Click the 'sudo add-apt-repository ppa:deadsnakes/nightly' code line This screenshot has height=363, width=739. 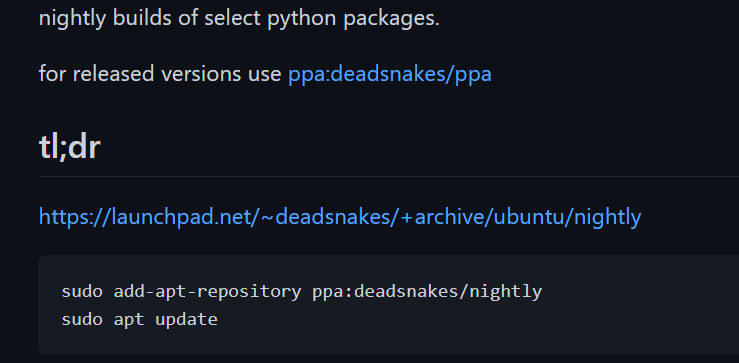pos(302,291)
